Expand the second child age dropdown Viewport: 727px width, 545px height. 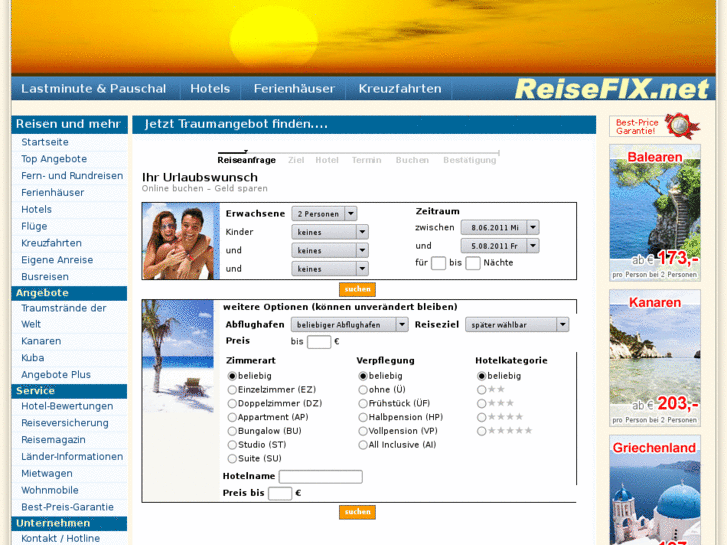click(330, 250)
